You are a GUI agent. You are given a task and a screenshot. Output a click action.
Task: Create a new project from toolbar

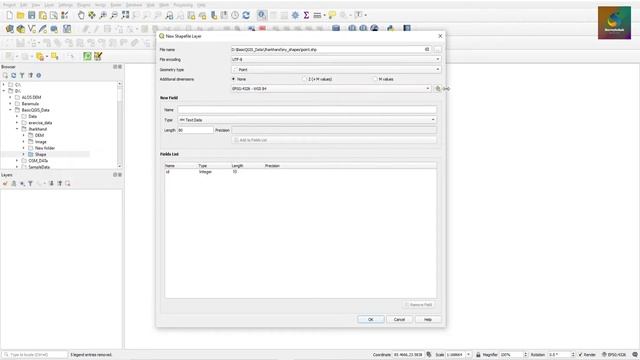coord(9,16)
